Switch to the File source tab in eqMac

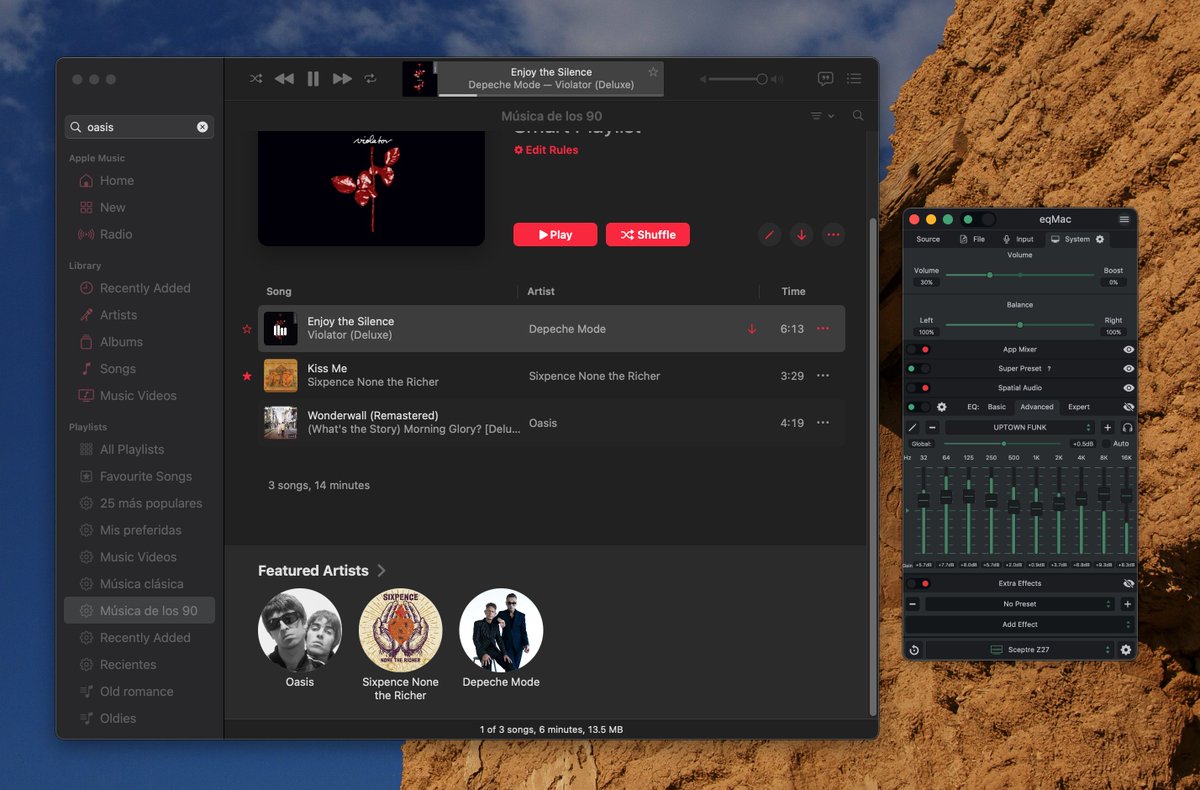(972, 239)
